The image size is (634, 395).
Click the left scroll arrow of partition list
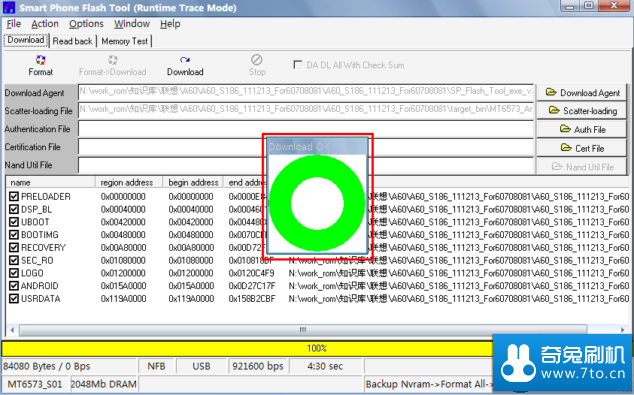pos(12,330)
